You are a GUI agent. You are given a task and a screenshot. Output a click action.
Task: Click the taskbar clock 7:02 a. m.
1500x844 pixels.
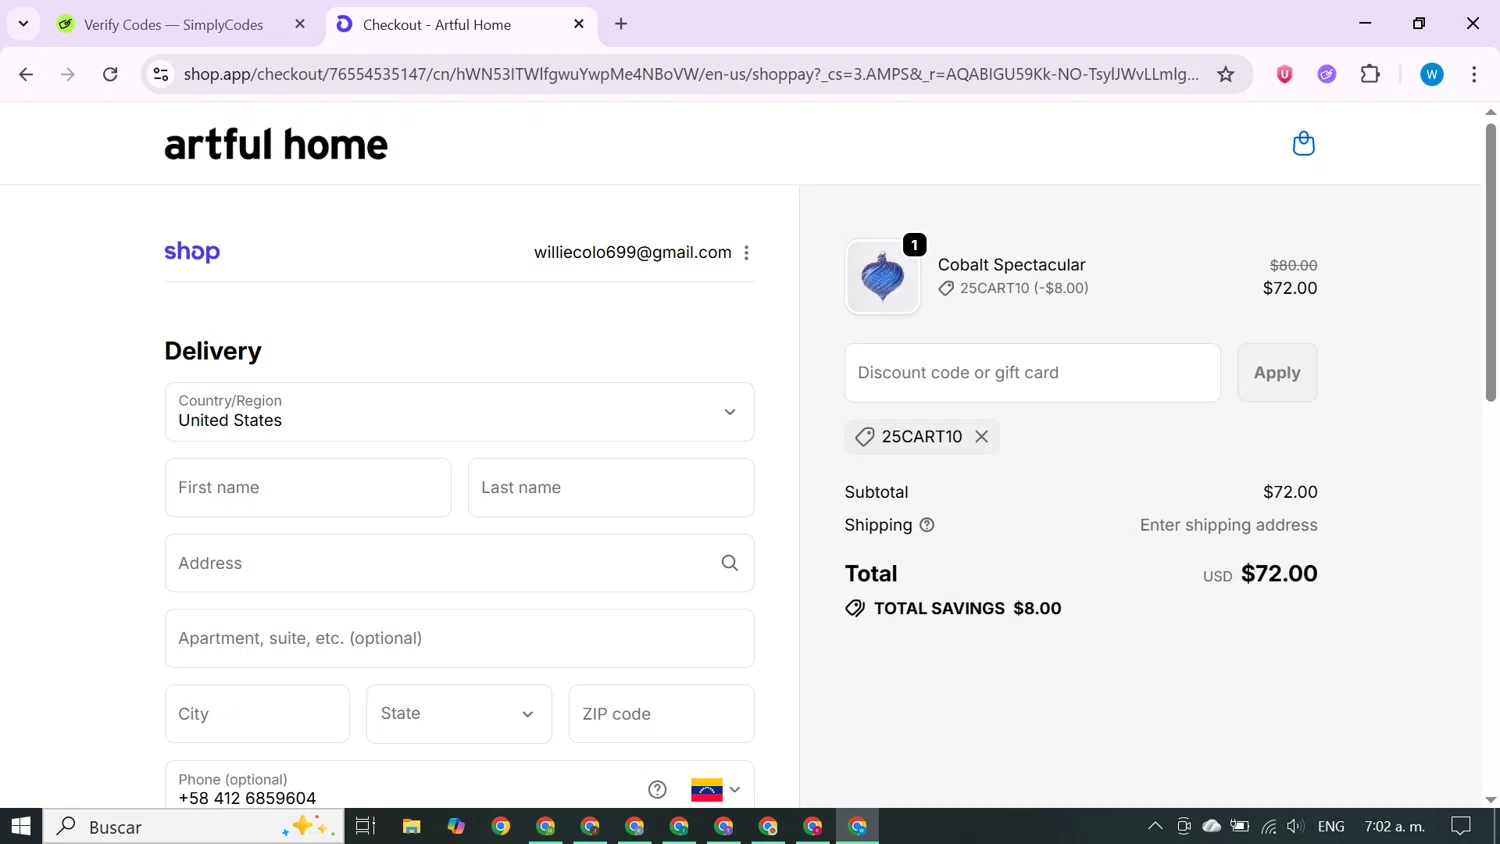[1395, 826]
